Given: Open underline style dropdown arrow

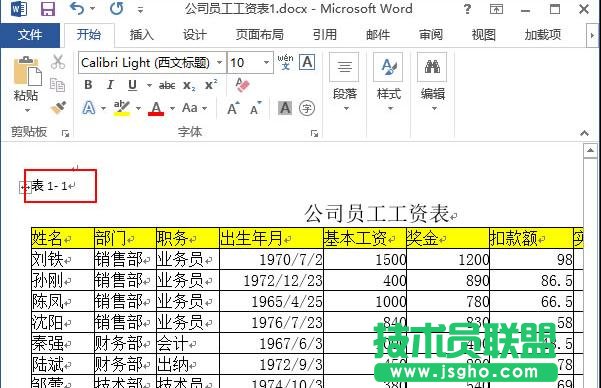Looking at the screenshot, I should point(149,85).
